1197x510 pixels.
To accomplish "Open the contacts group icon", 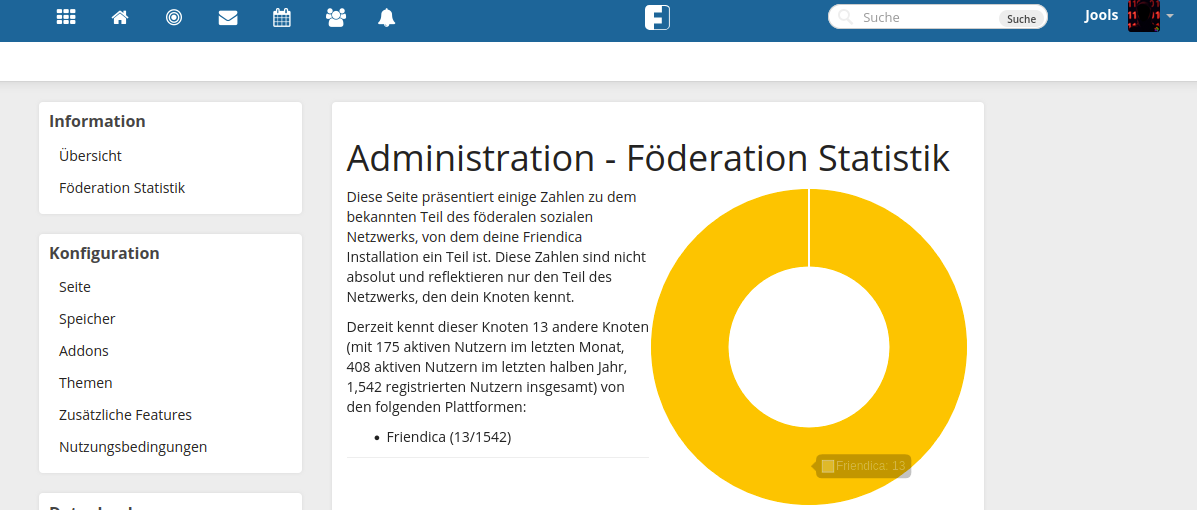I will [x=335, y=17].
